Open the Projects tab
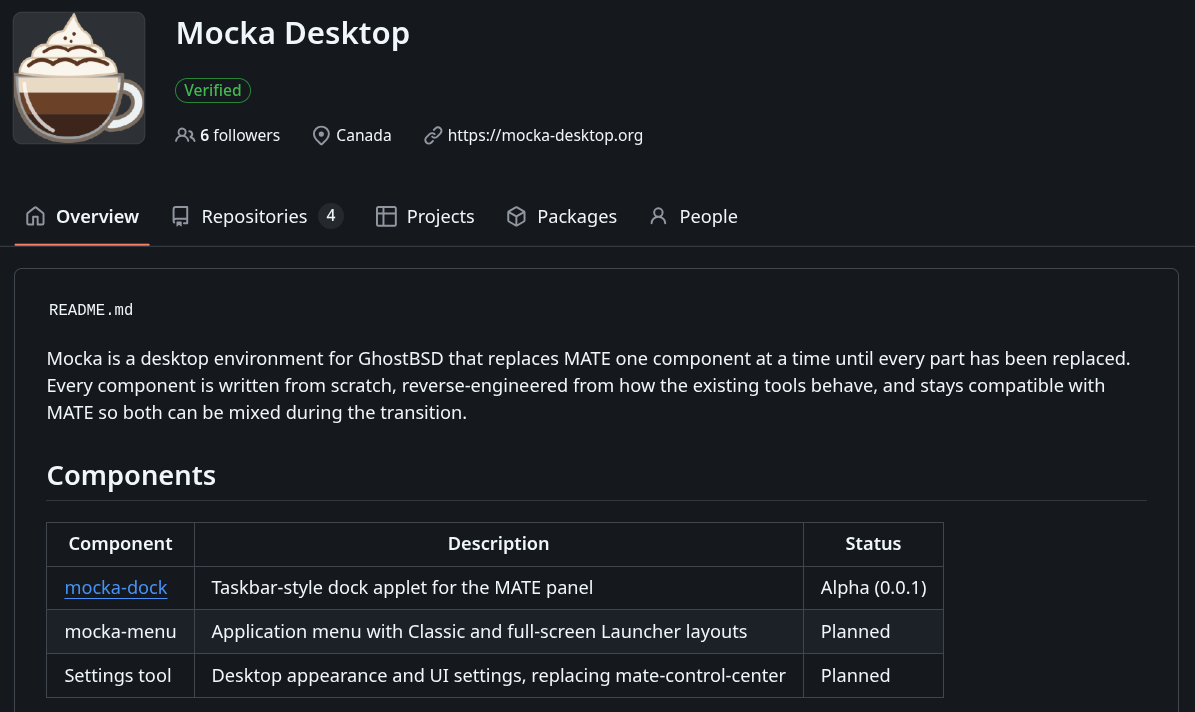1195x712 pixels. click(x=425, y=216)
